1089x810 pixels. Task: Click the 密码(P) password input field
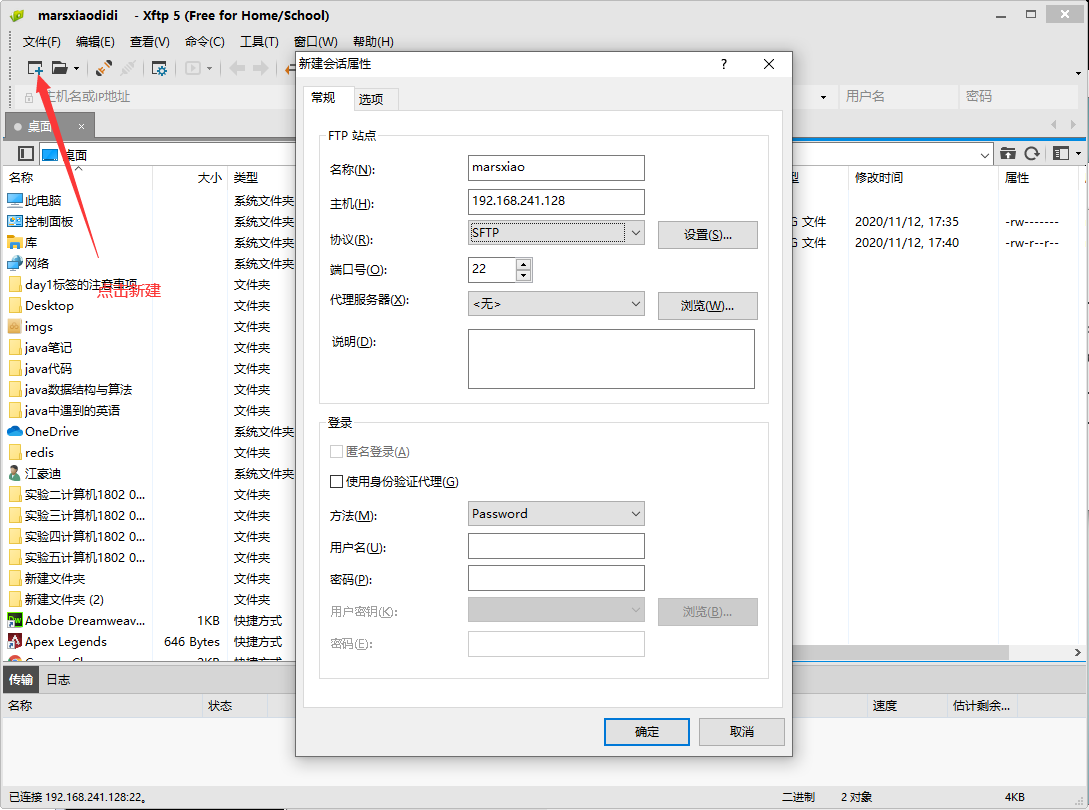556,578
